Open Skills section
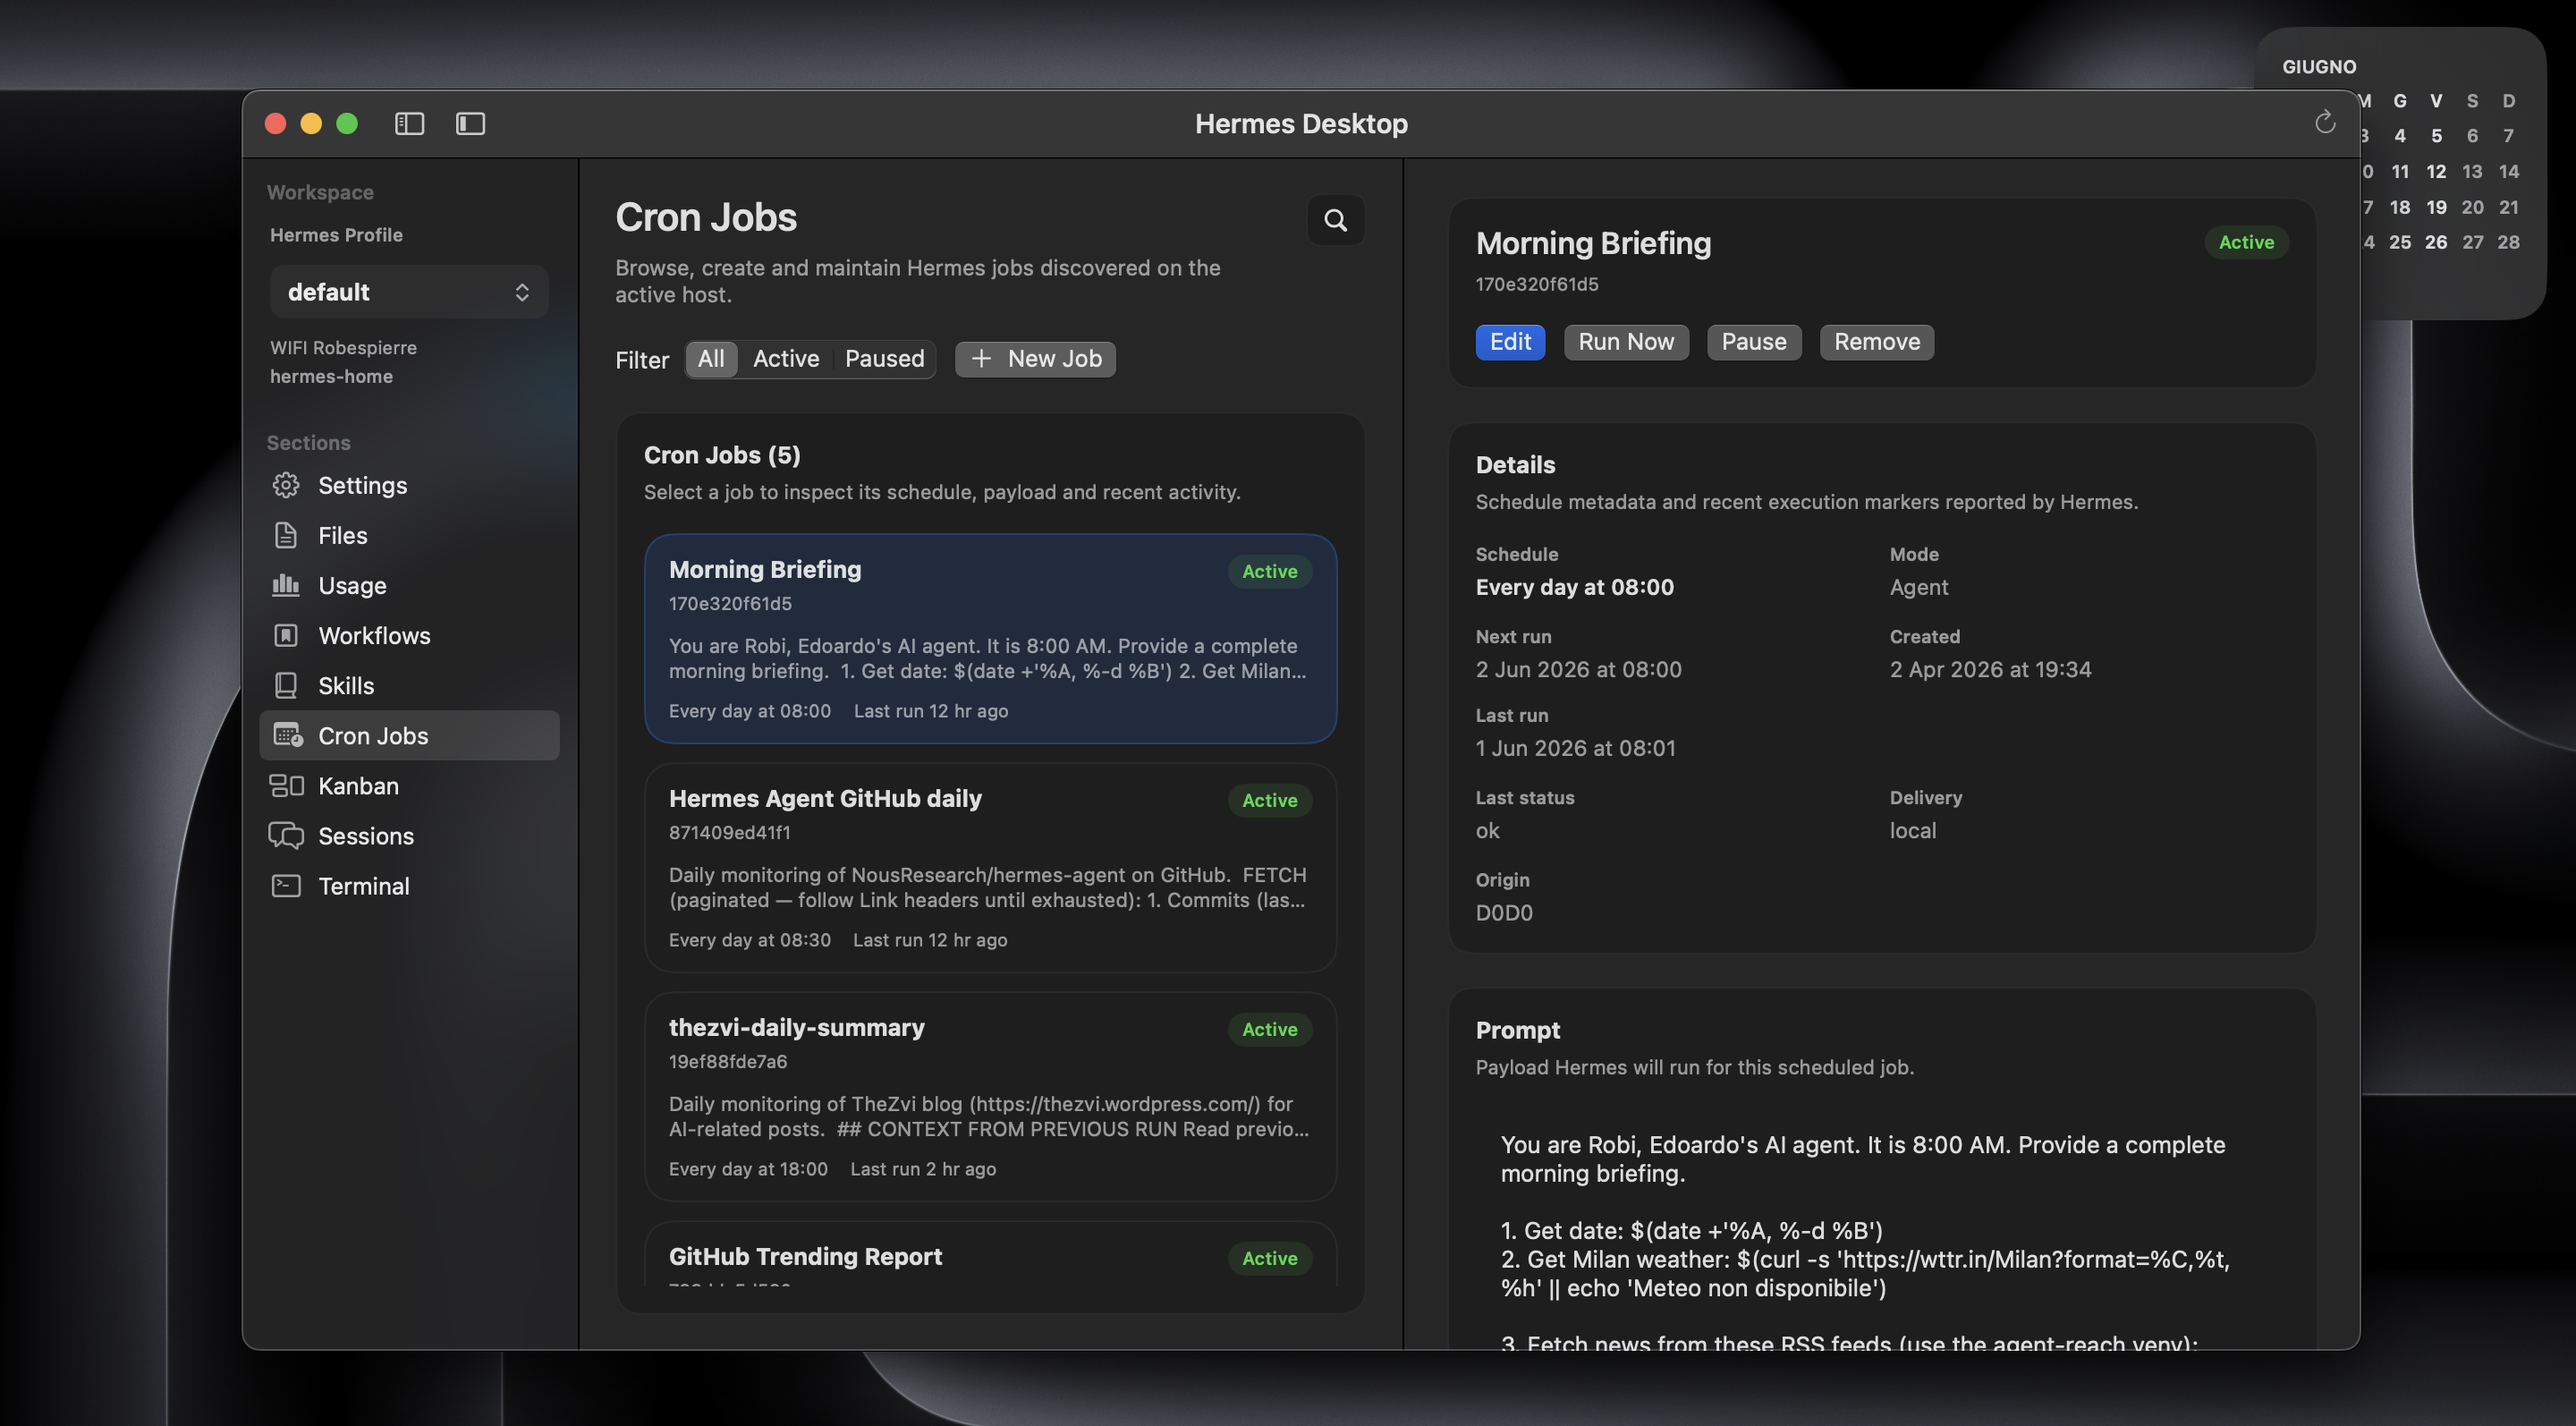The width and height of the screenshot is (2576, 1426). (x=409, y=685)
